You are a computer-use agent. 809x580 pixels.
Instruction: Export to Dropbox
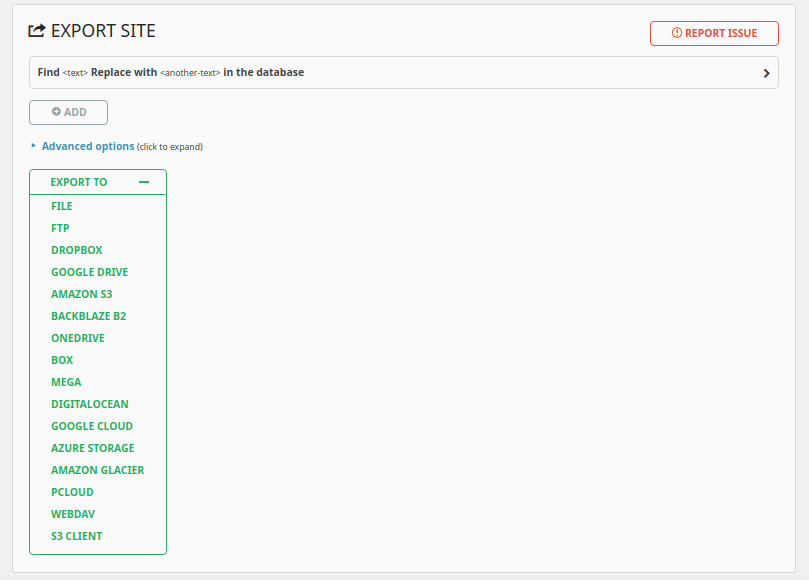tap(77, 250)
